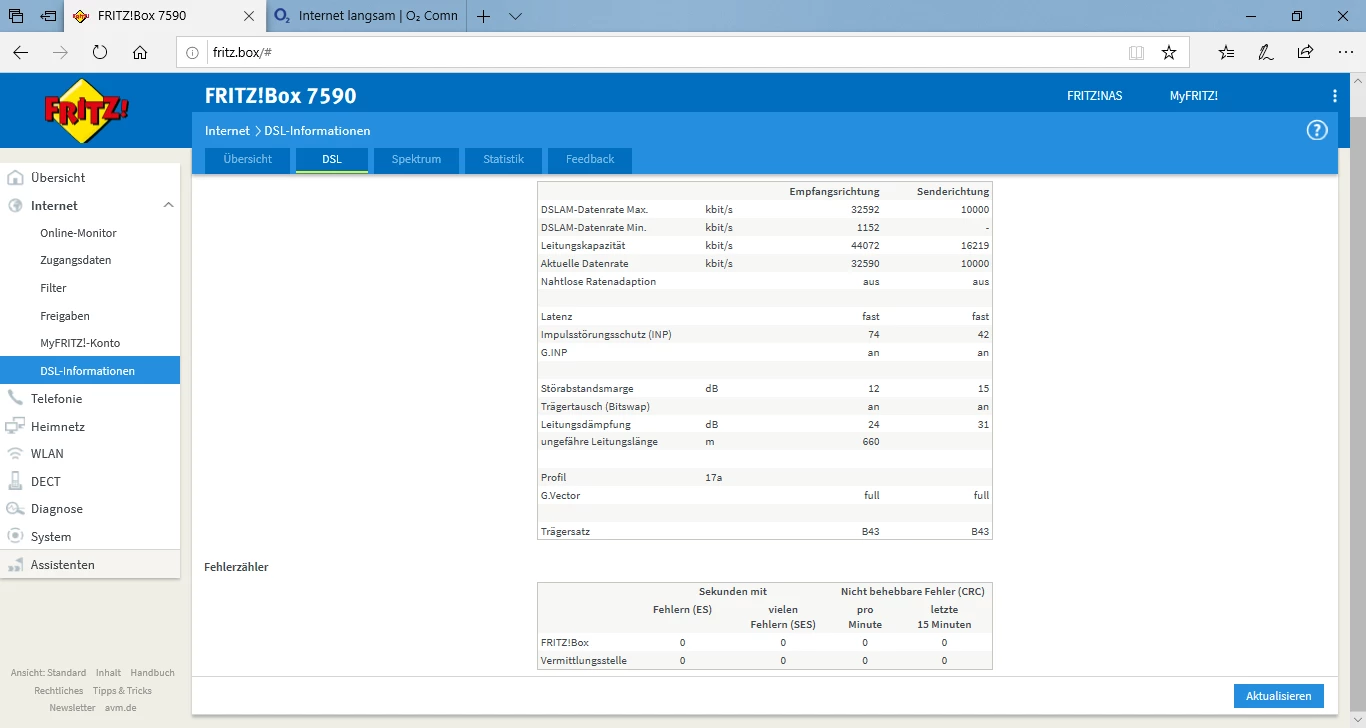Open the three-dot FRITZ!Box menu
Image resolution: width=1366 pixels, height=728 pixels.
click(1334, 96)
